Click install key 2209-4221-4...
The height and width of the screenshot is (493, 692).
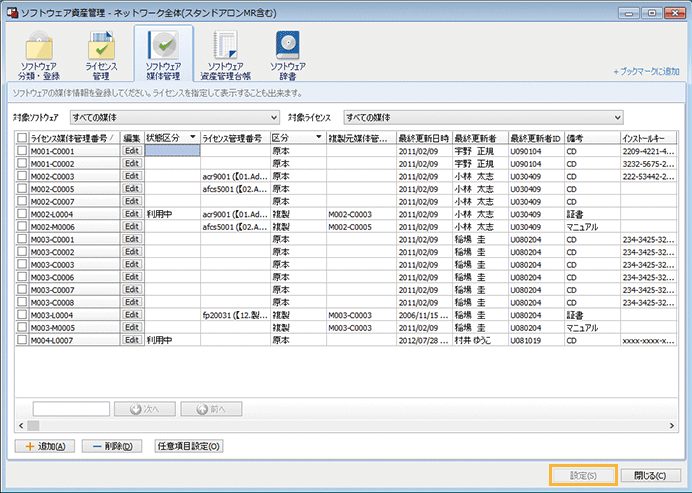tap(648, 151)
